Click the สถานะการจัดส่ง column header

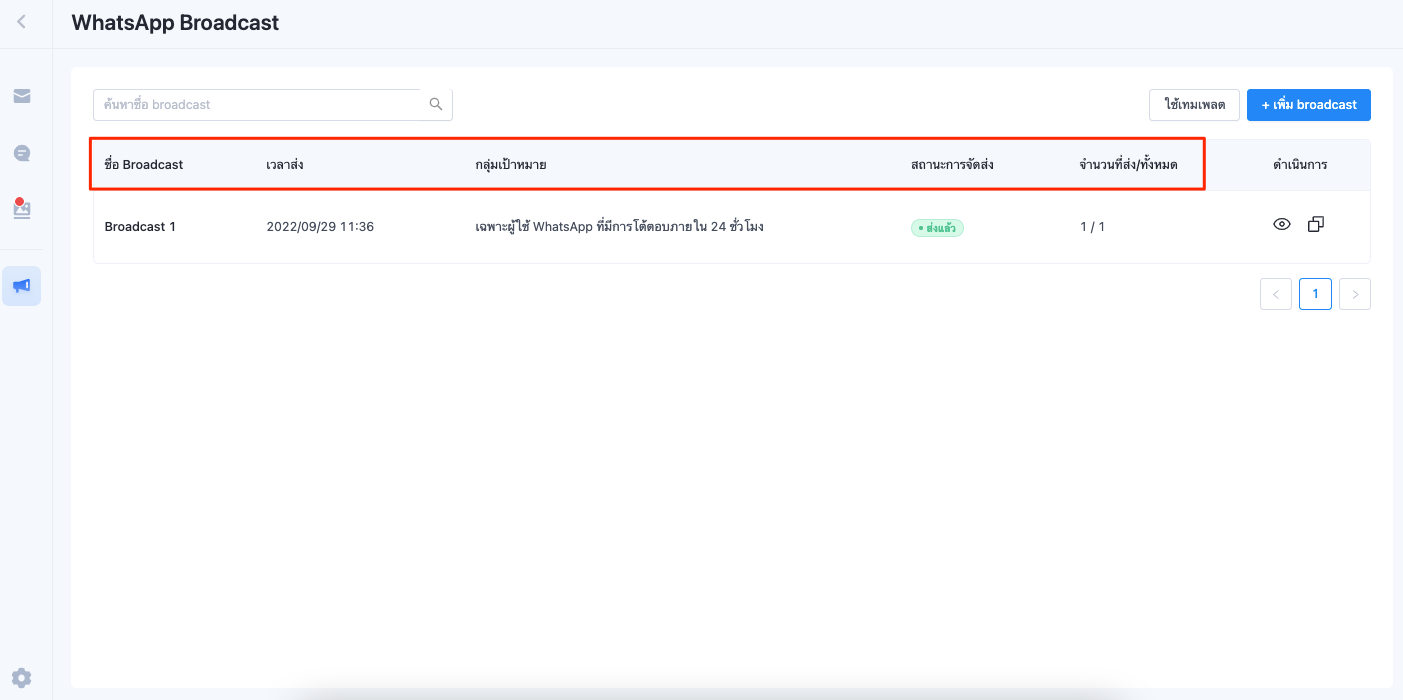coord(952,164)
